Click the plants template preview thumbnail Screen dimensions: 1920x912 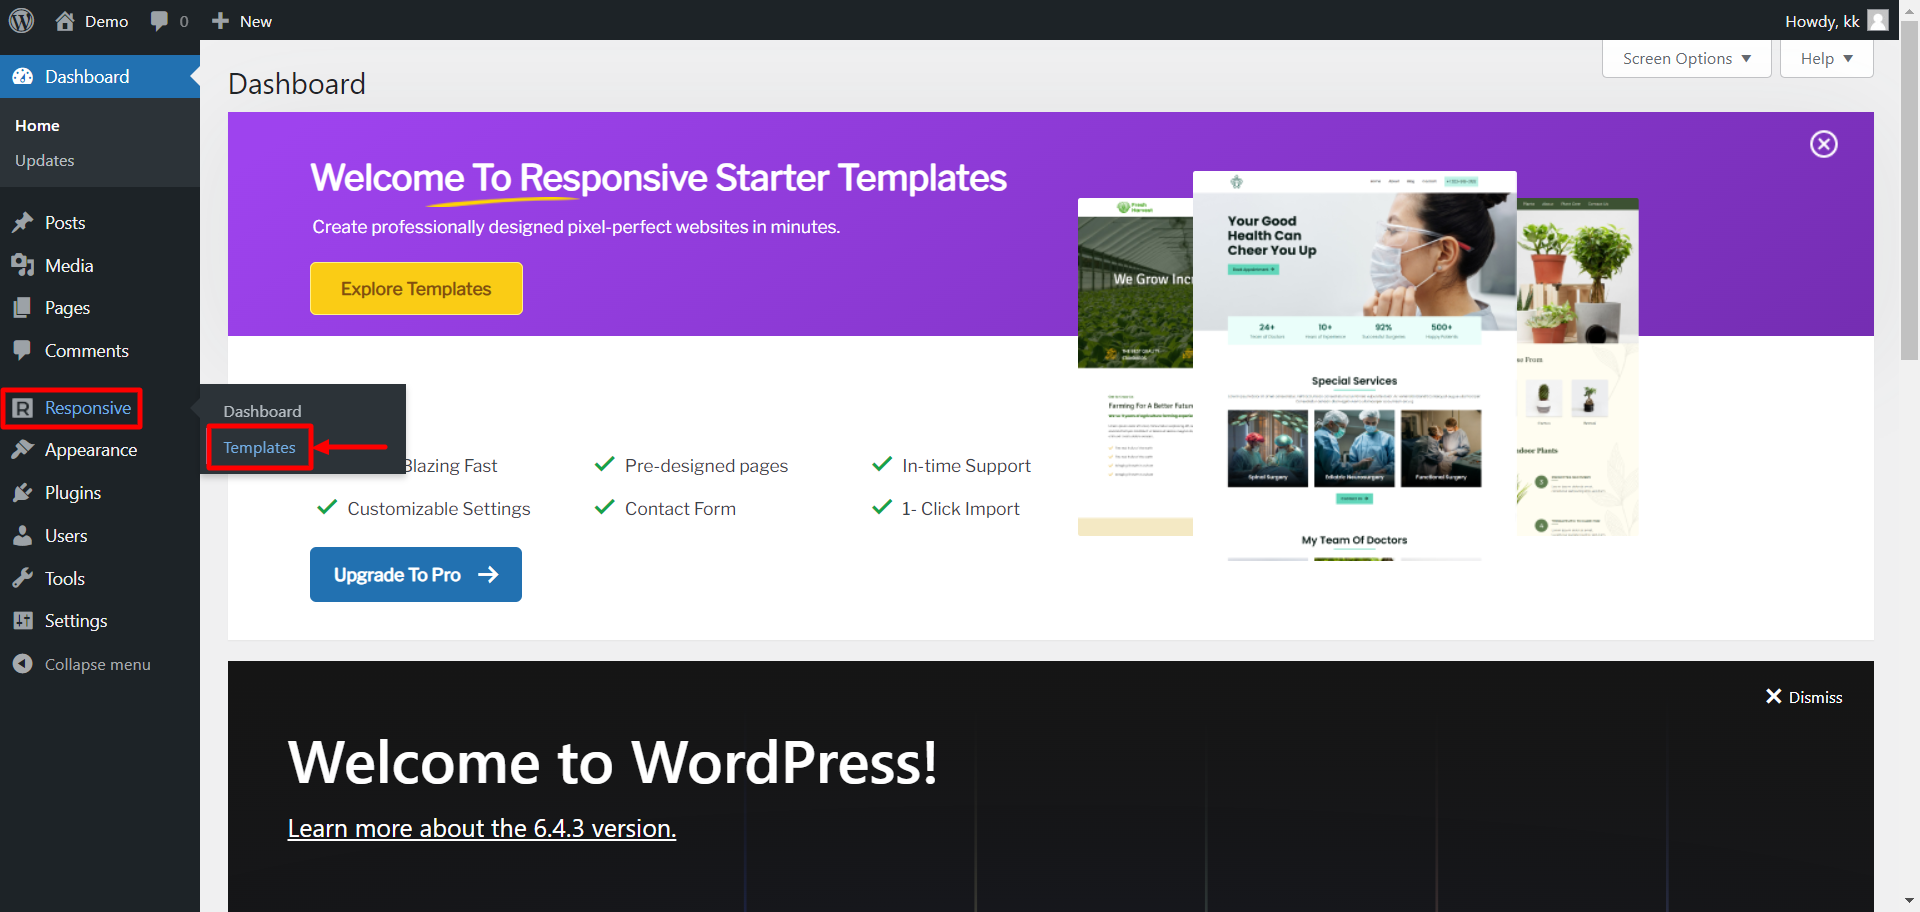pos(1577,367)
